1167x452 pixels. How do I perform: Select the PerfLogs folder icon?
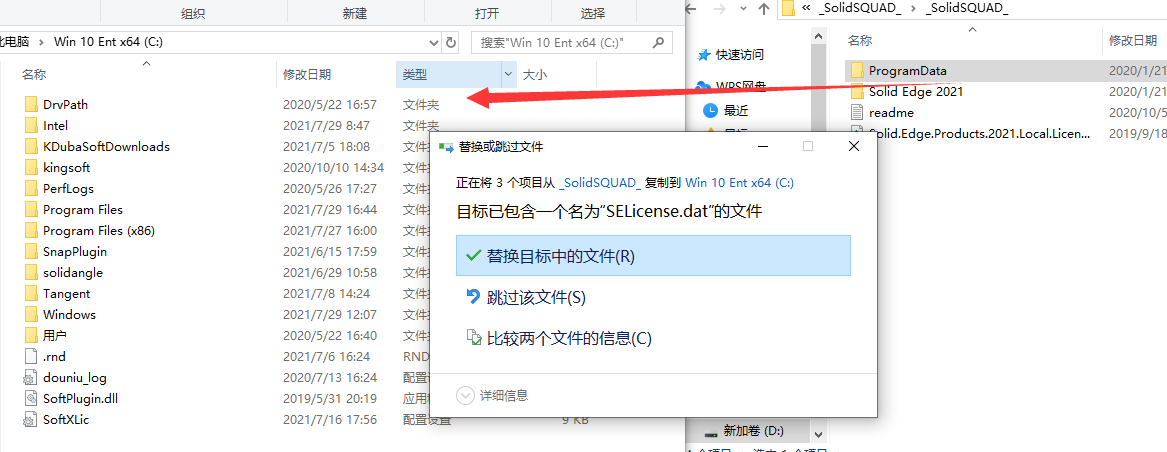[31, 188]
